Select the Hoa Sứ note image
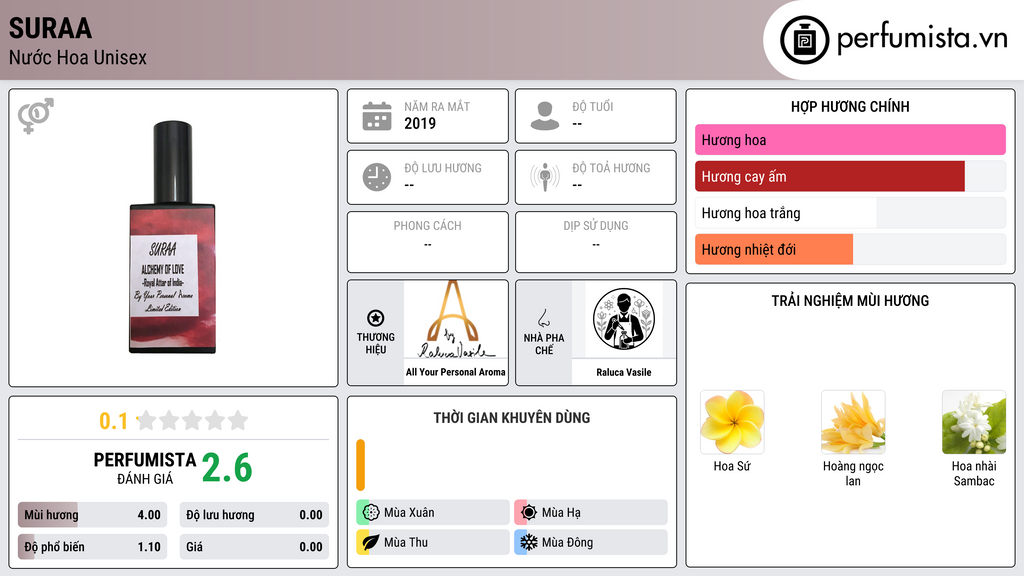Screen dimensions: 1024x576 [x=732, y=423]
